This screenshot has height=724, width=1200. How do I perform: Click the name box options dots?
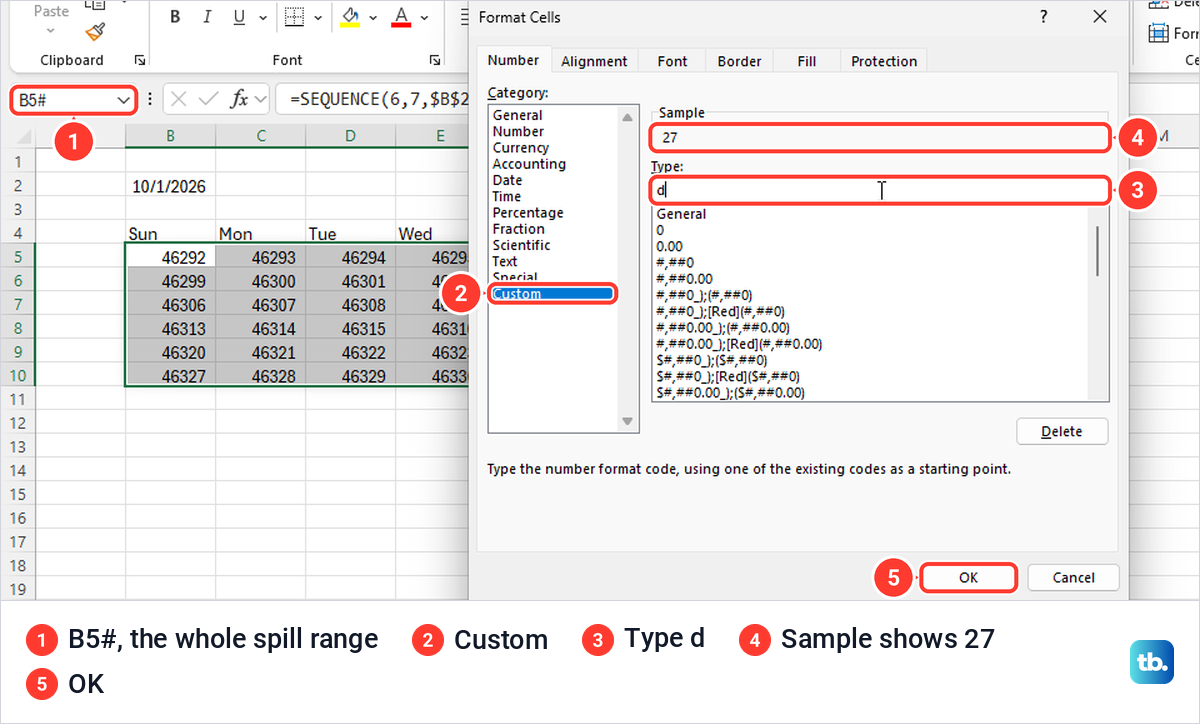(150, 99)
